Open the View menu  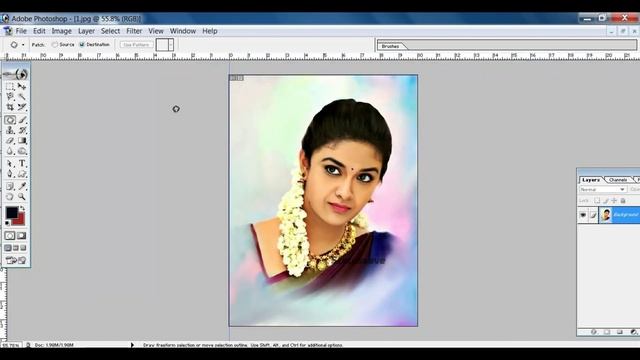pos(156,31)
